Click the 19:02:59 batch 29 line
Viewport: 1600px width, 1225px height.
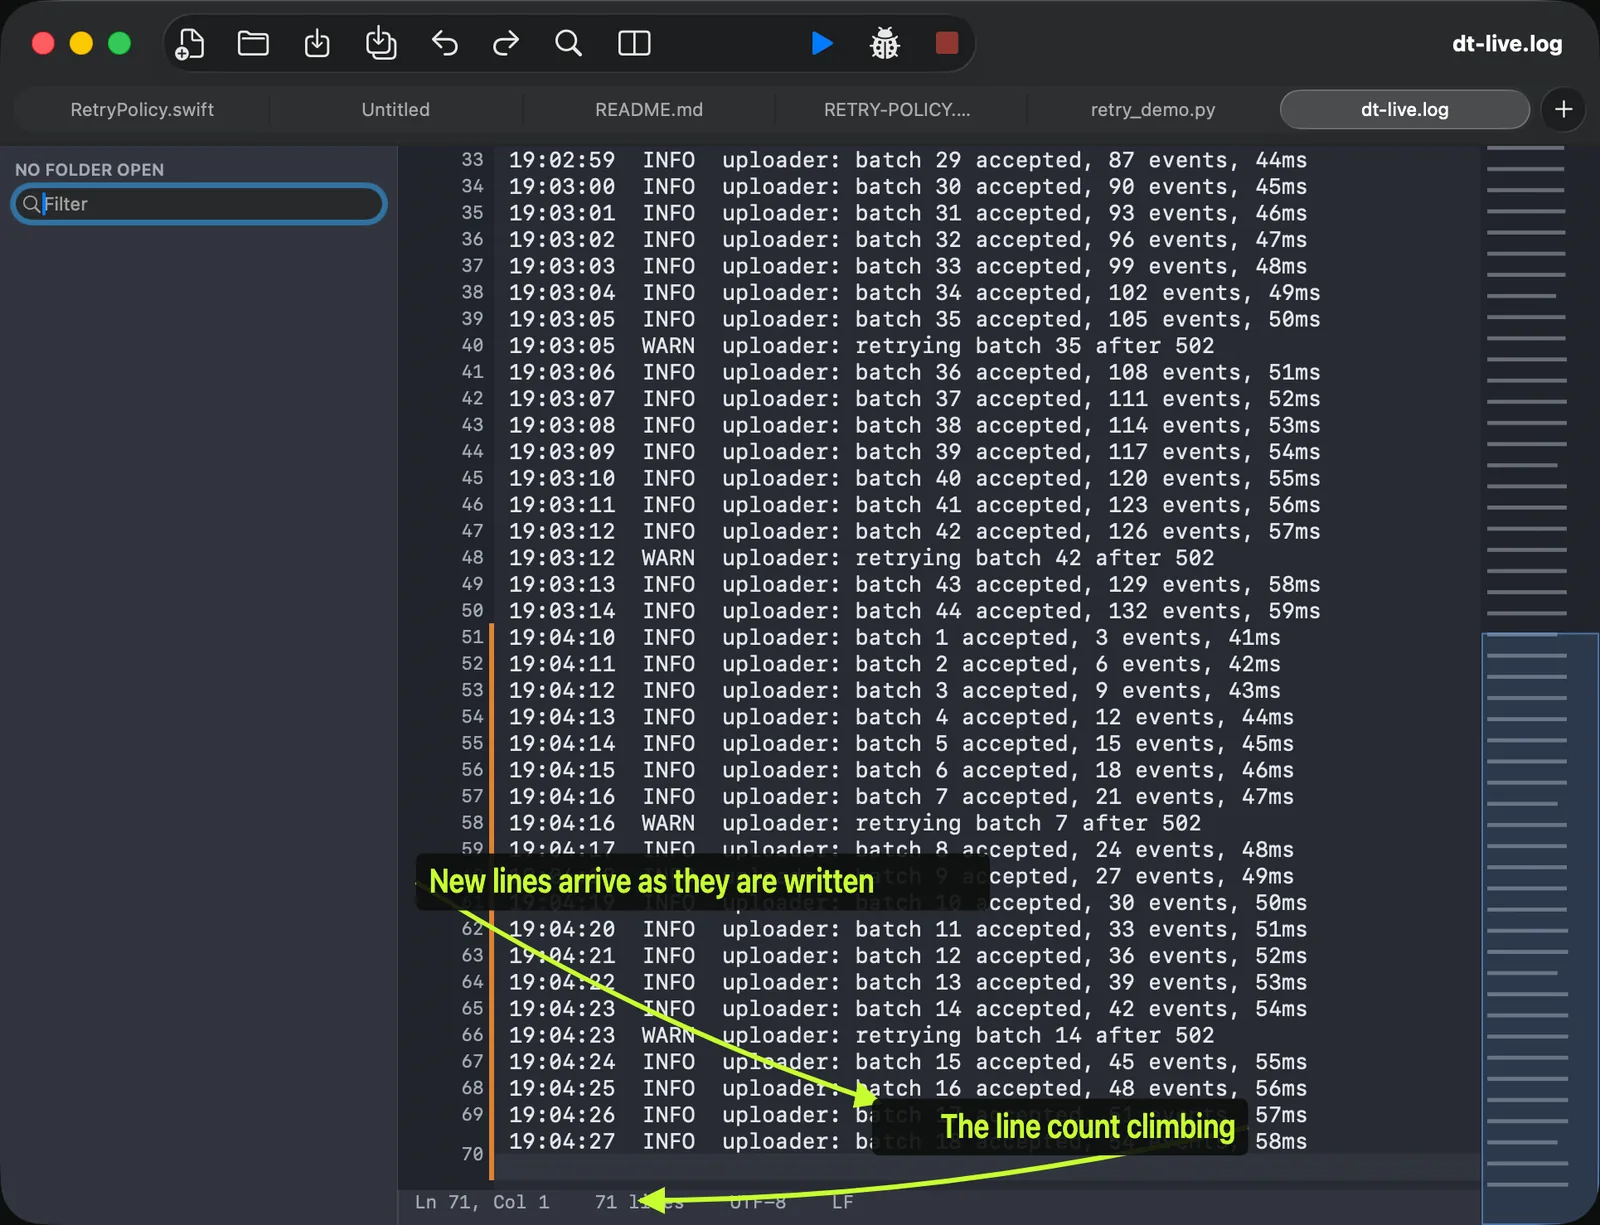pyautogui.click(x=908, y=160)
